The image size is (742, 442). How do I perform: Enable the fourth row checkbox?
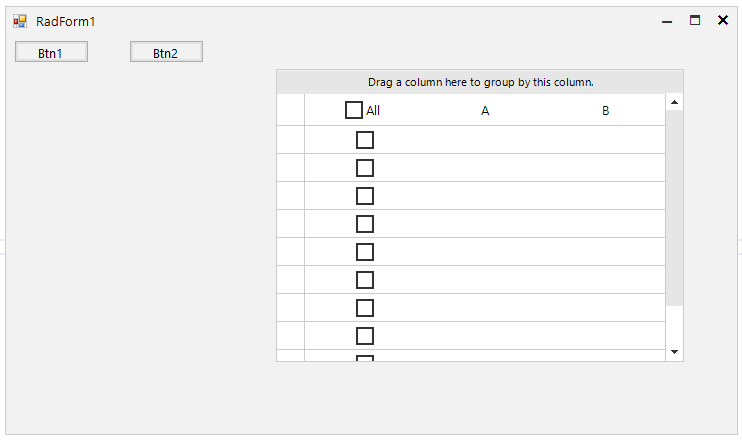coord(365,224)
